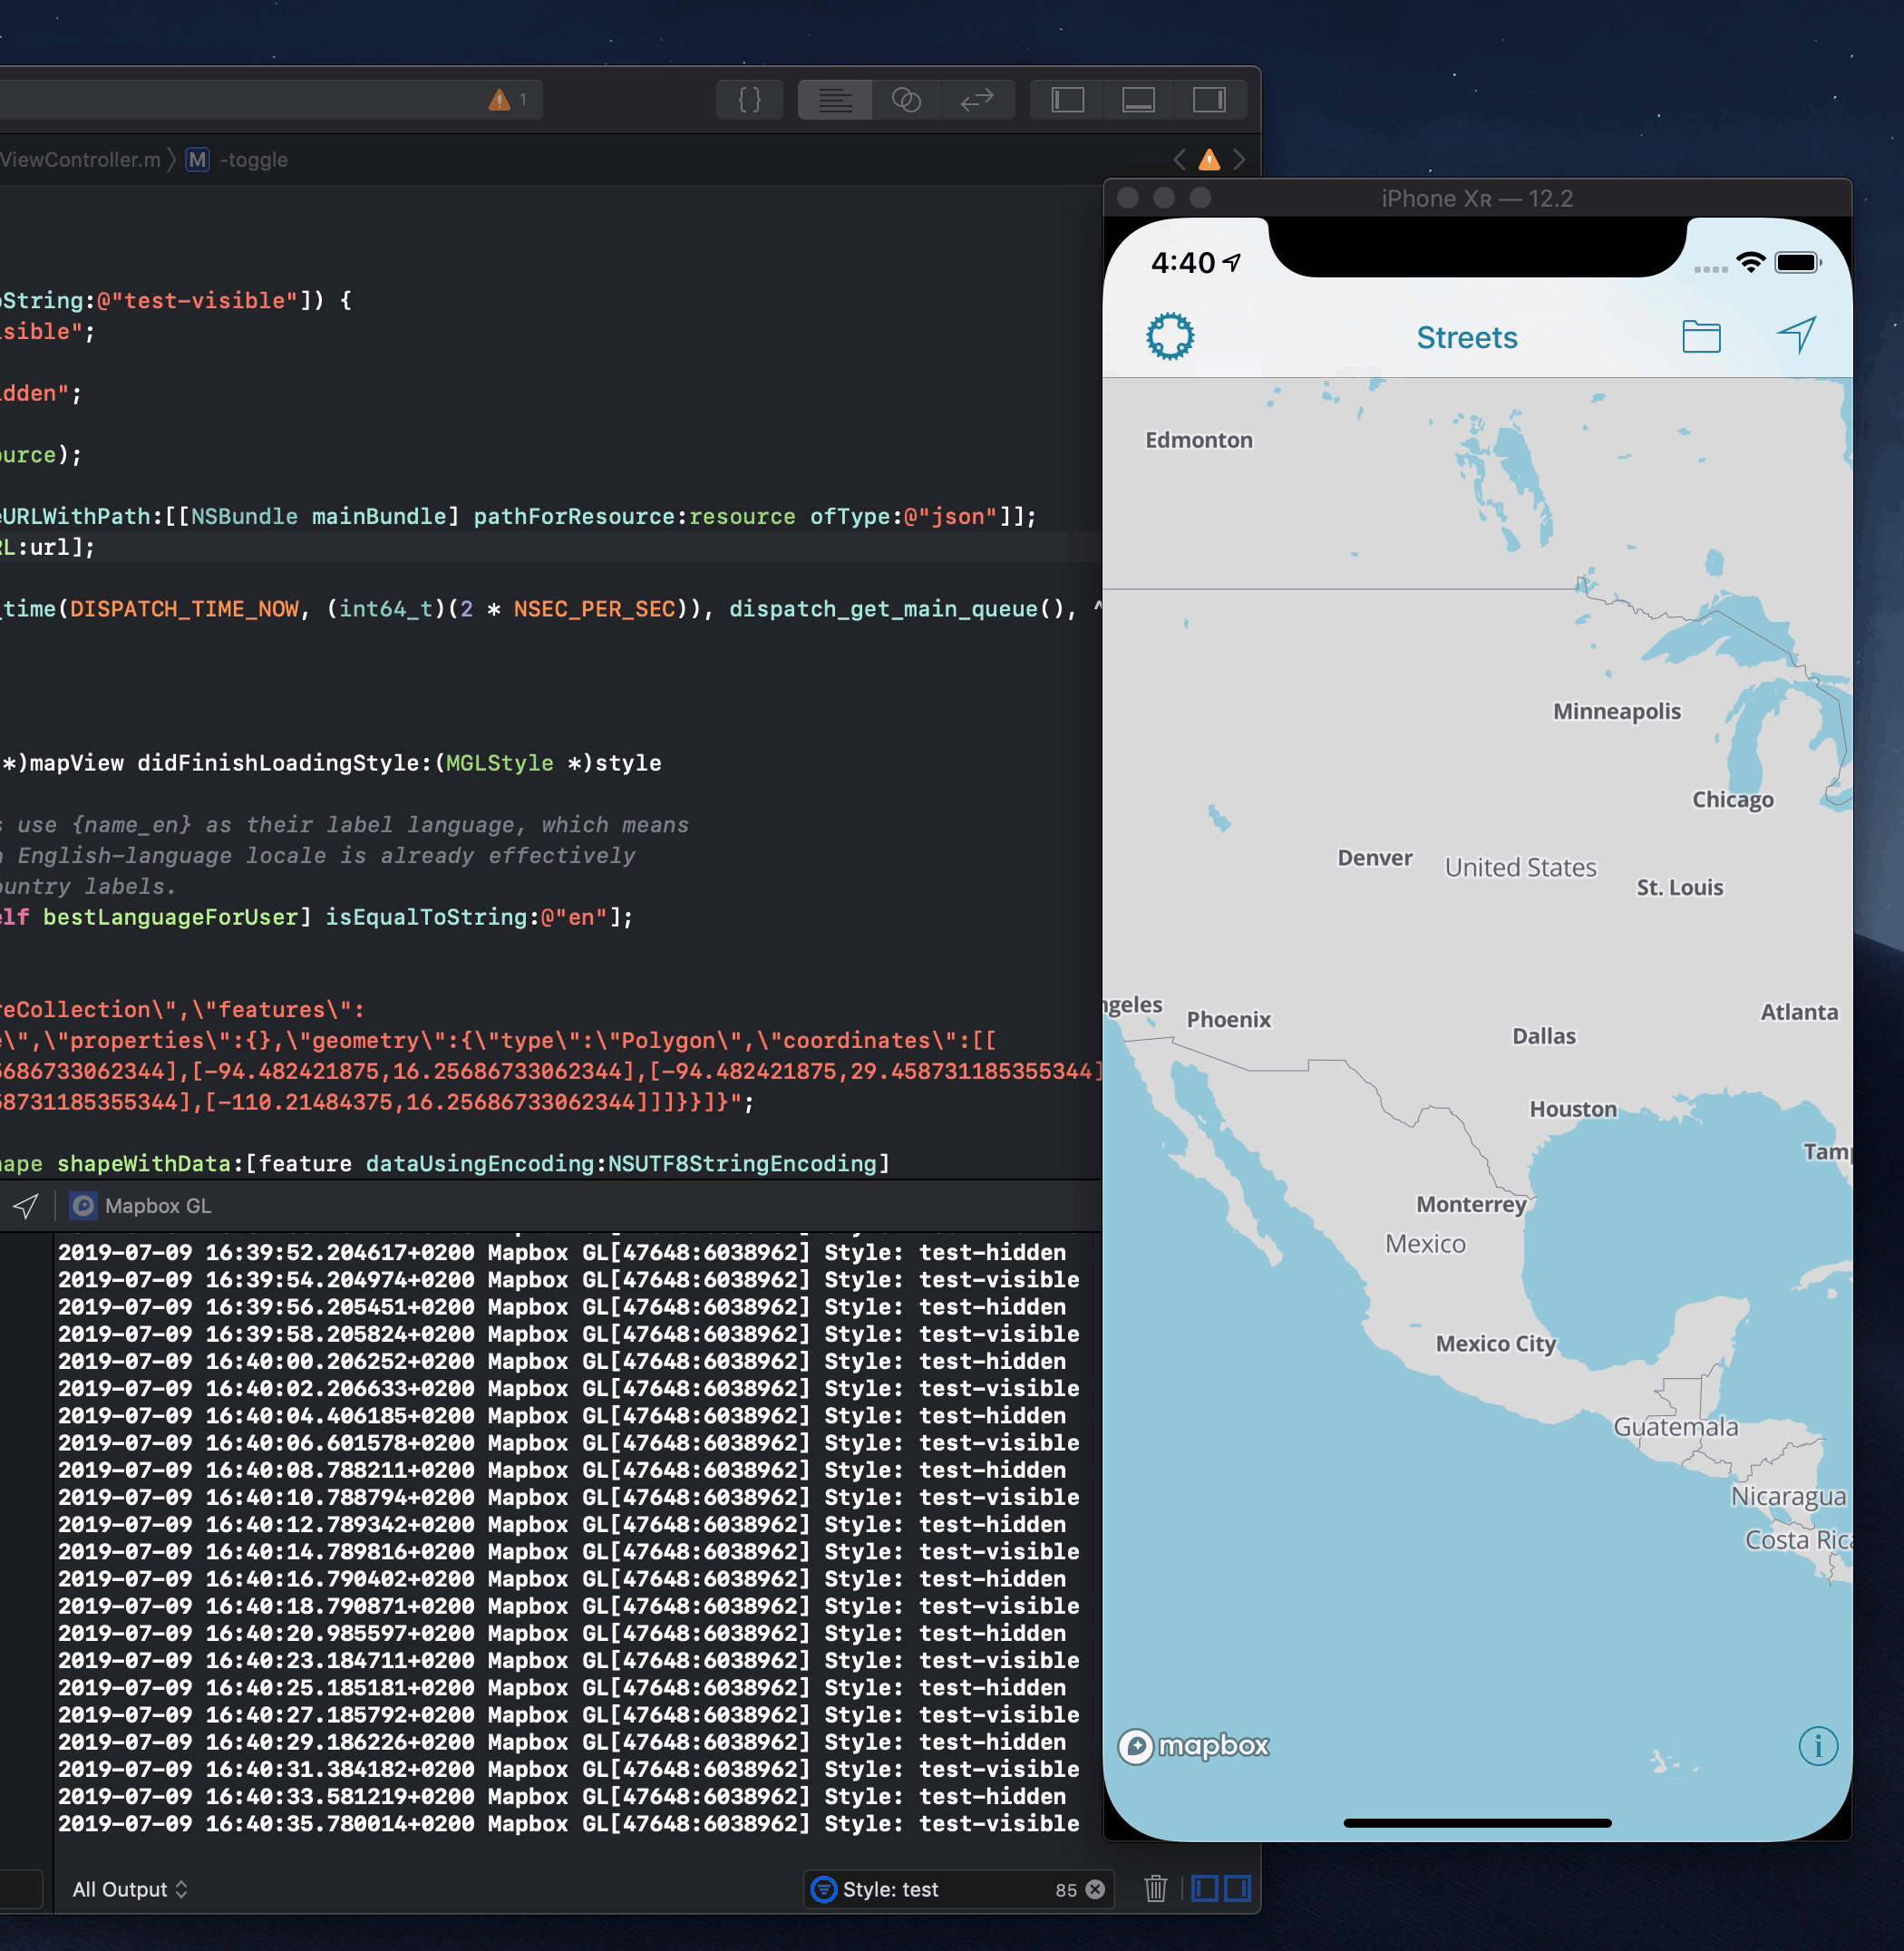The width and height of the screenshot is (1904, 1951).
Task: Switch to the assistant editor view
Action: (906, 100)
